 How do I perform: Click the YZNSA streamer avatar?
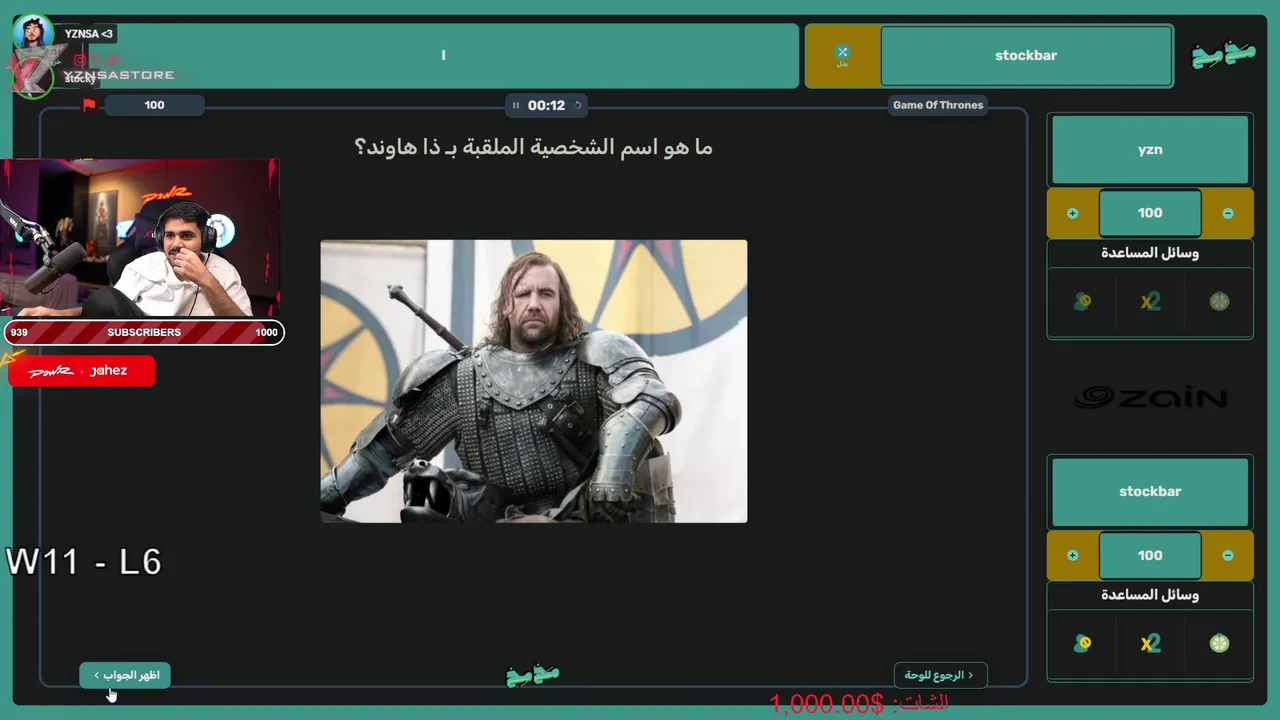pyautogui.click(x=33, y=33)
